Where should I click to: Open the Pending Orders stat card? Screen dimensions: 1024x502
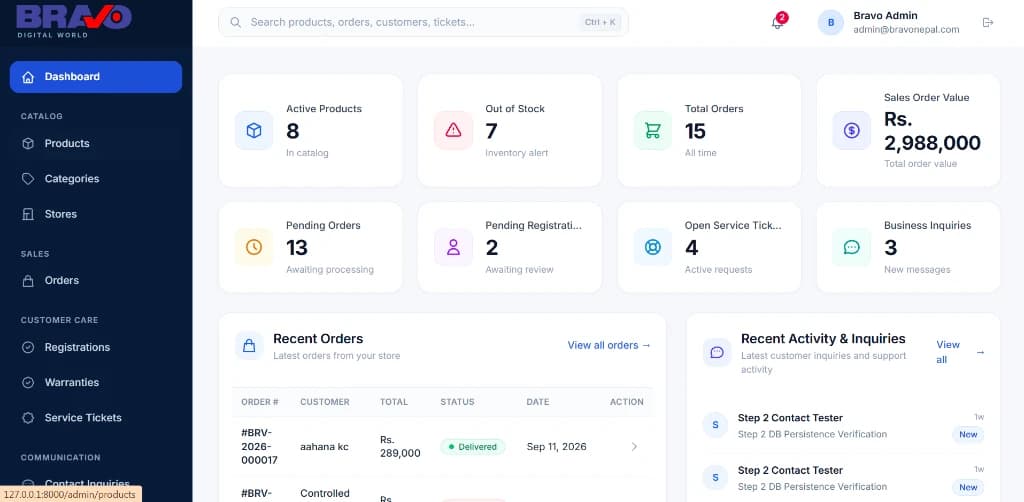coord(310,247)
